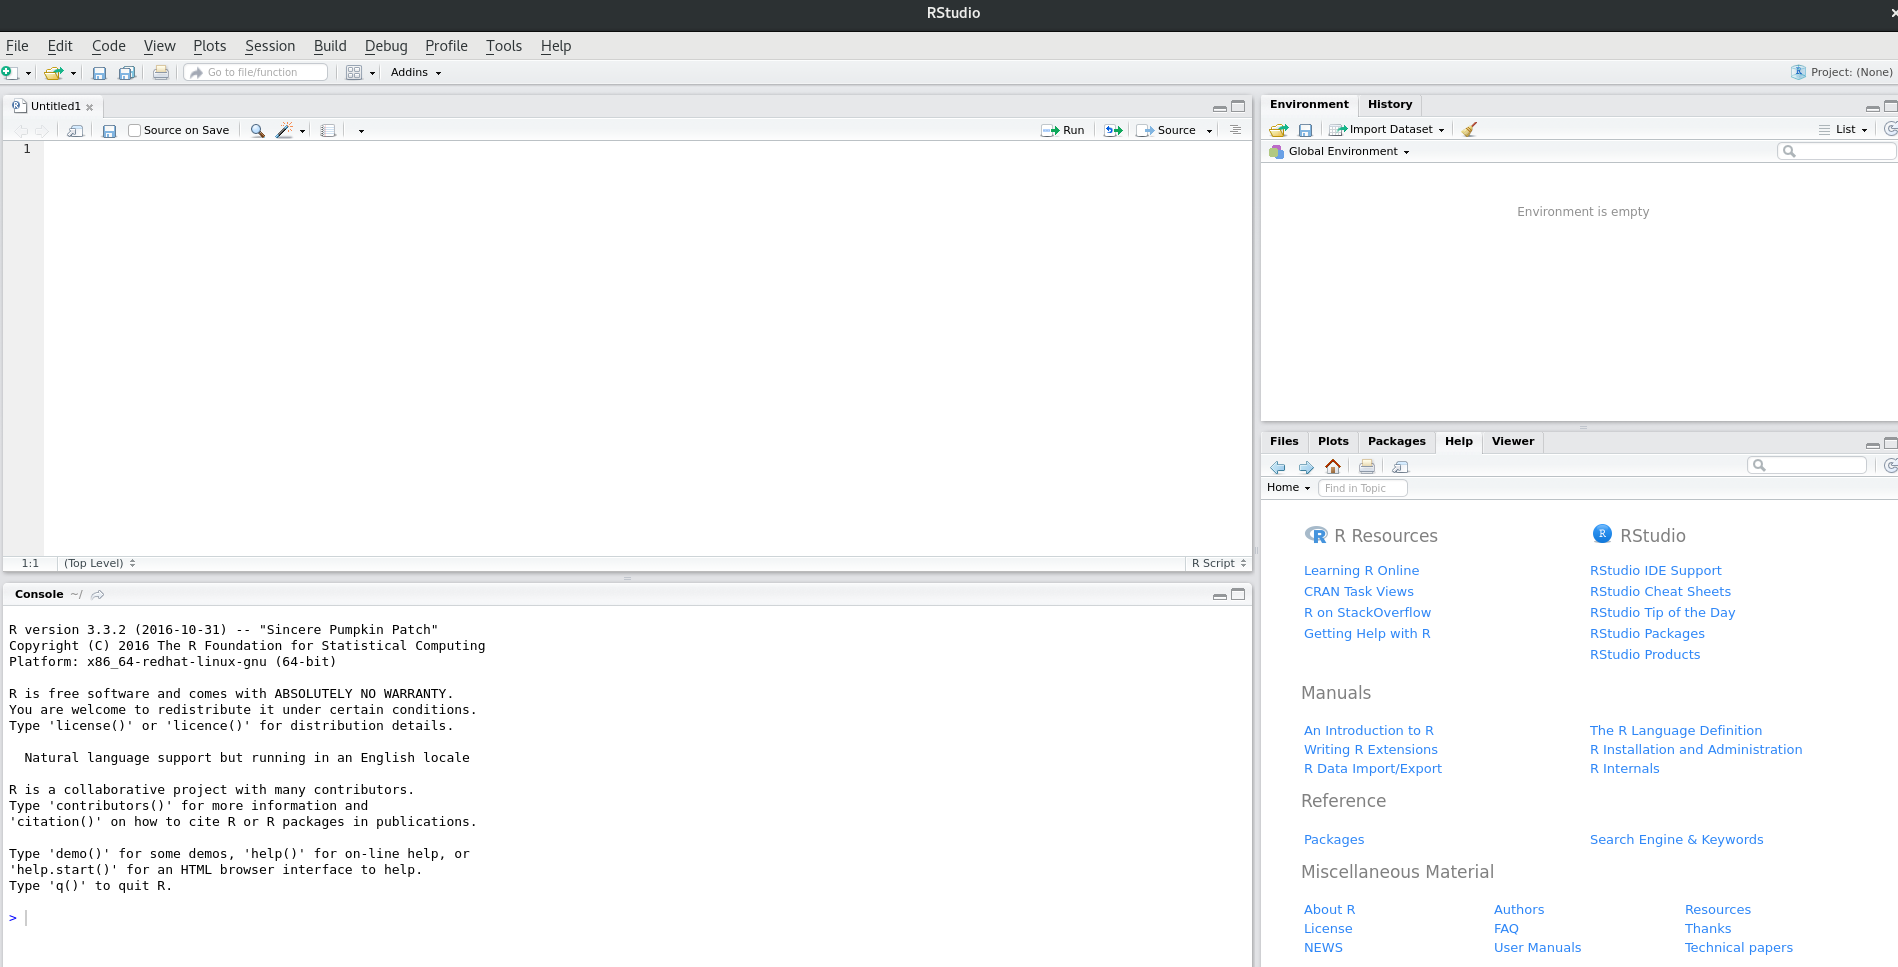Click the Save All documents icon
Image resolution: width=1898 pixels, height=967 pixels.
click(127, 73)
